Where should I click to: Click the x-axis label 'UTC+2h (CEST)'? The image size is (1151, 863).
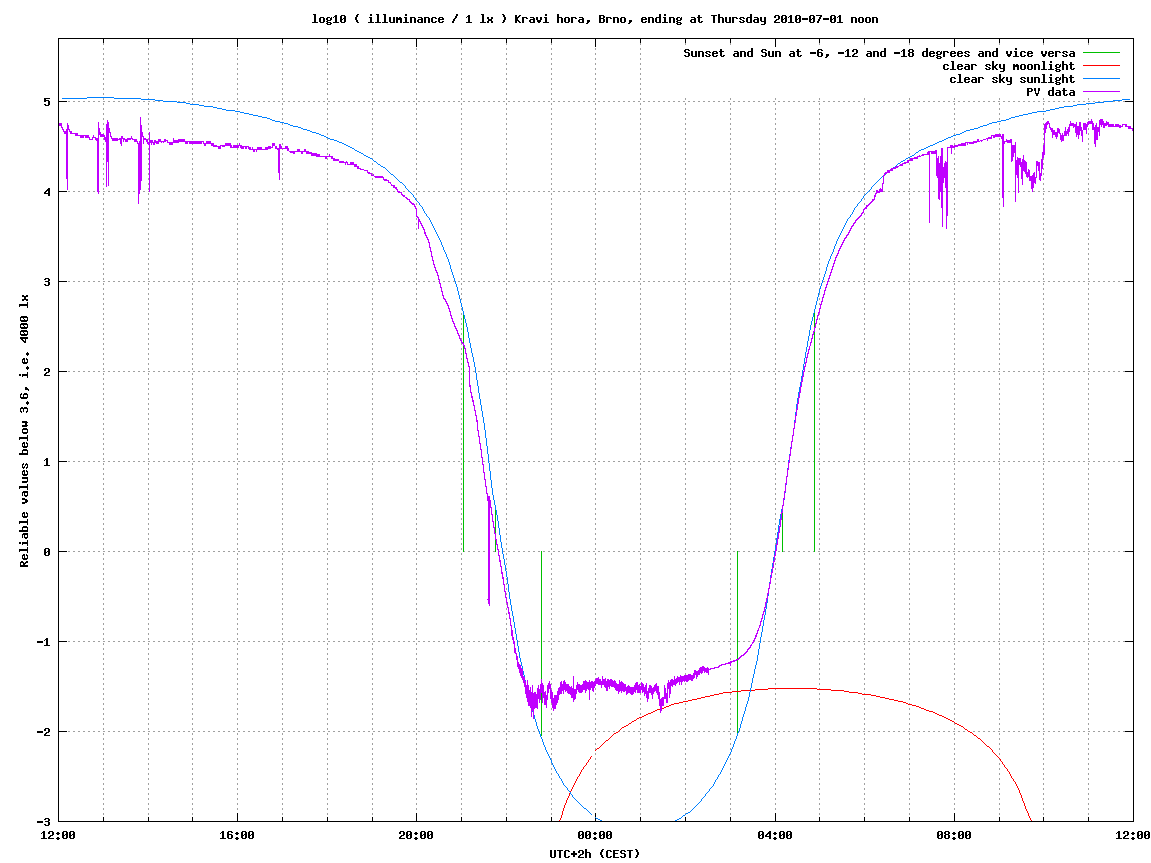(x=595, y=853)
